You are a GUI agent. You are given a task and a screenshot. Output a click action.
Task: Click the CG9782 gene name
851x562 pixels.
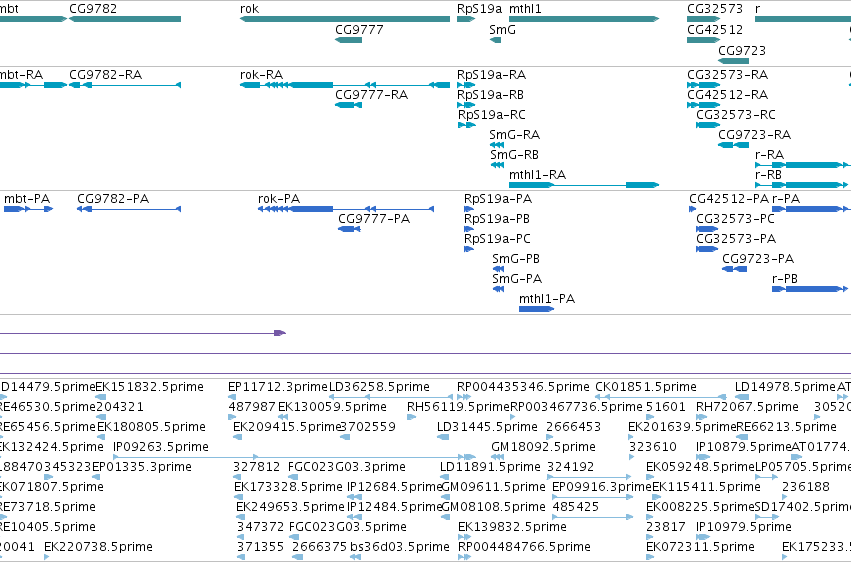point(93,9)
